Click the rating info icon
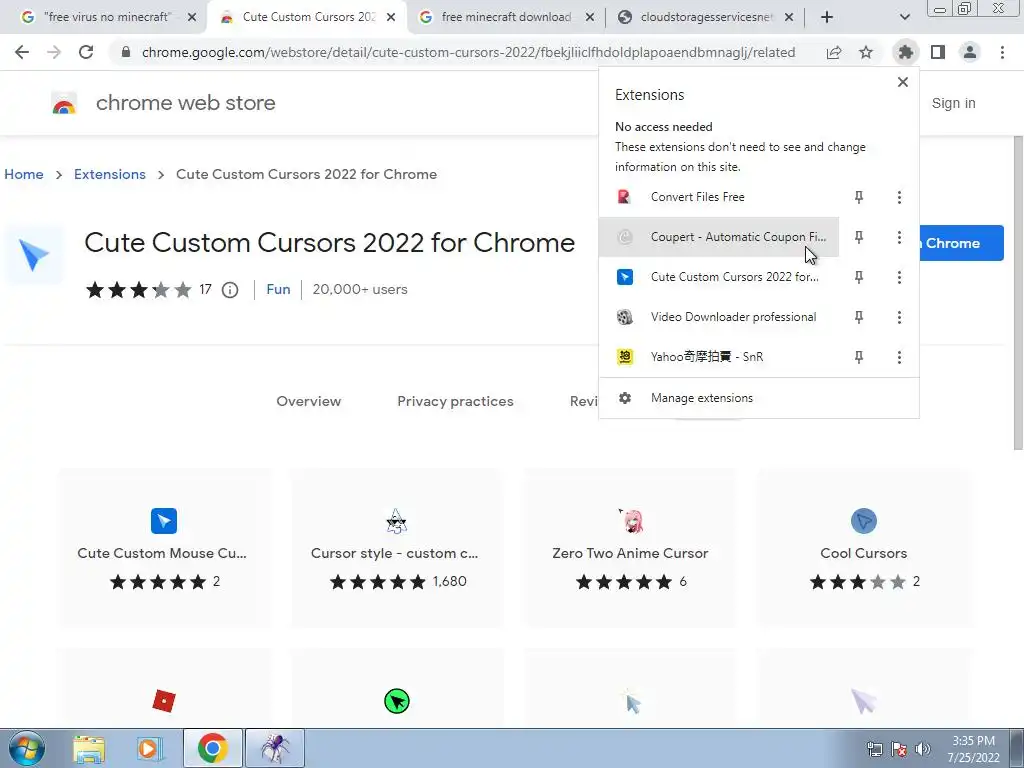Viewport: 1024px width, 768px height. [230, 289]
